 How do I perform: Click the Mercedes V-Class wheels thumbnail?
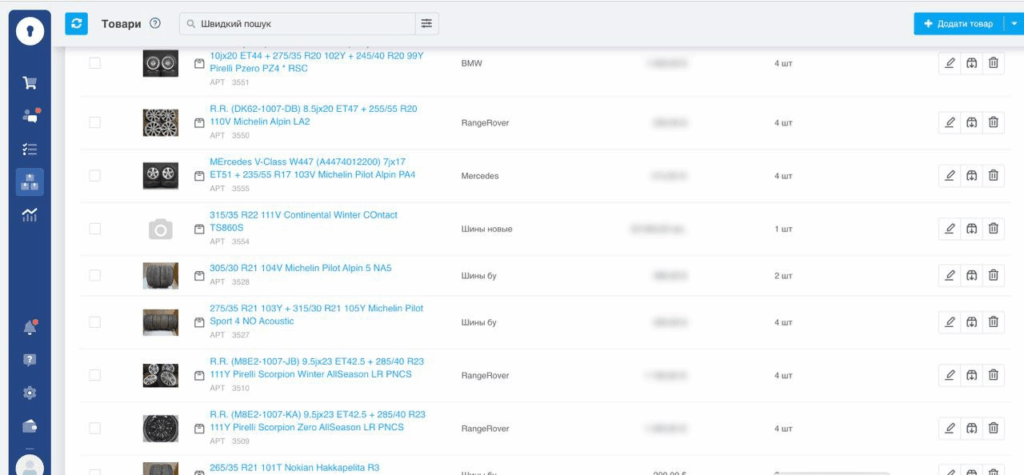coord(160,175)
